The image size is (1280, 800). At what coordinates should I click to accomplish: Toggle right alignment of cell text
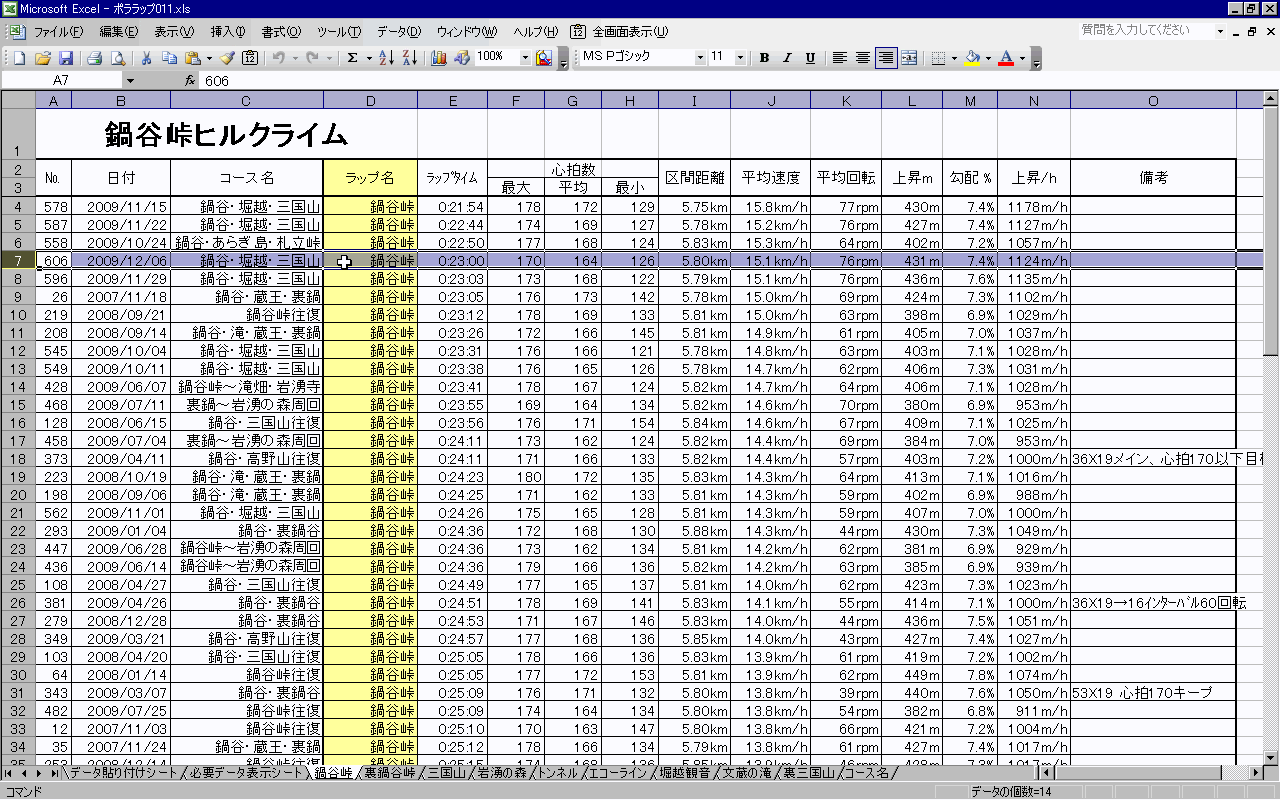[885, 58]
